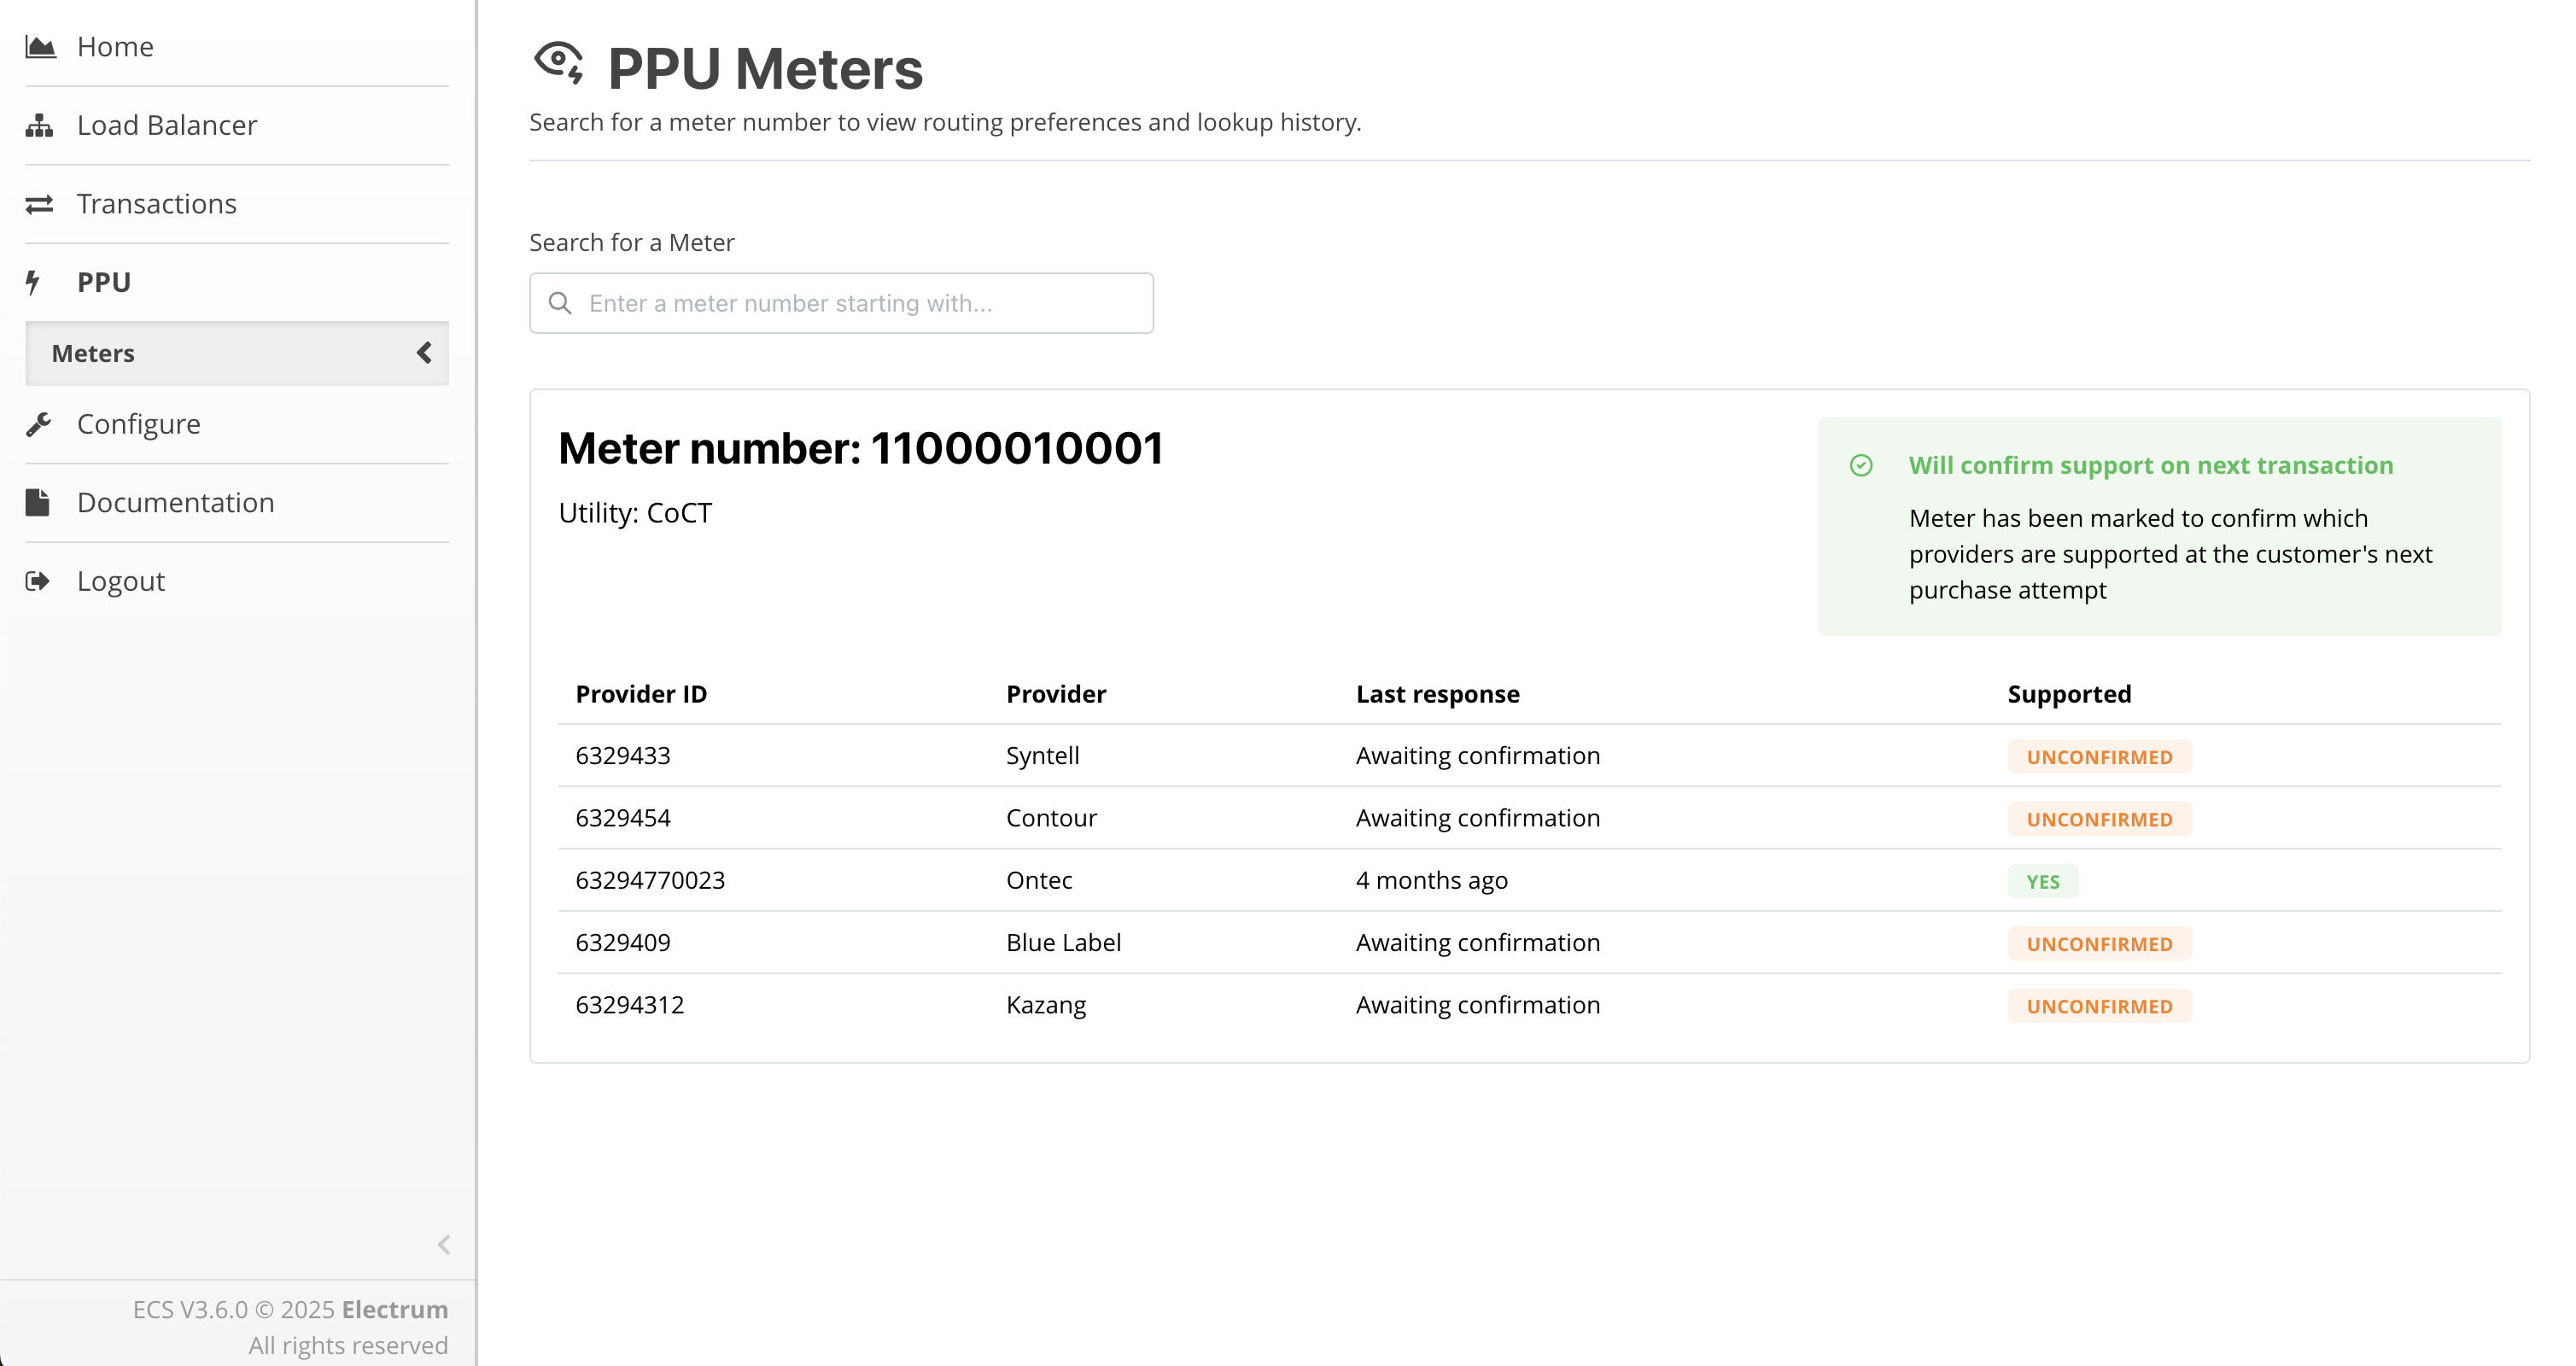Screen dimensions: 2576x1366
Task: Expand the PPU menu section
Action: 104,282
